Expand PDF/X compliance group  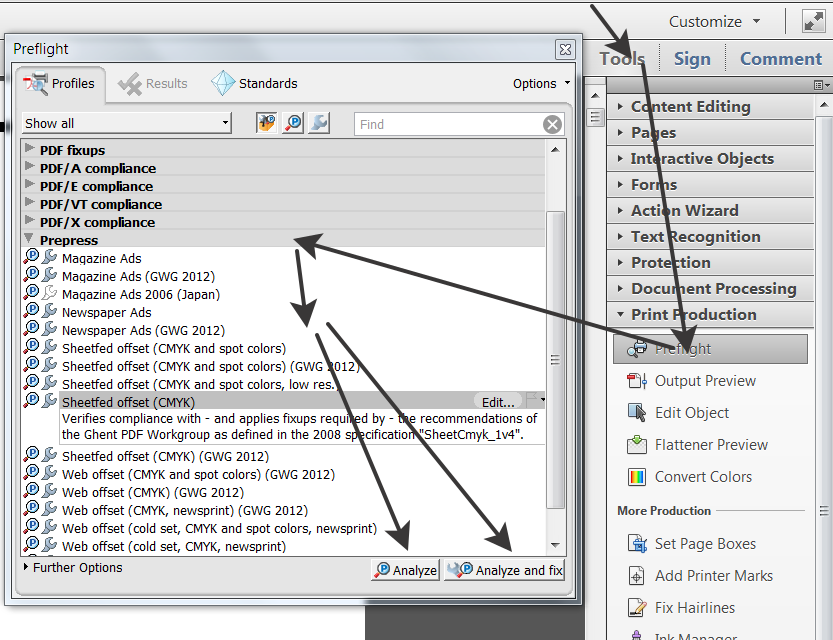pyautogui.click(x=29, y=220)
